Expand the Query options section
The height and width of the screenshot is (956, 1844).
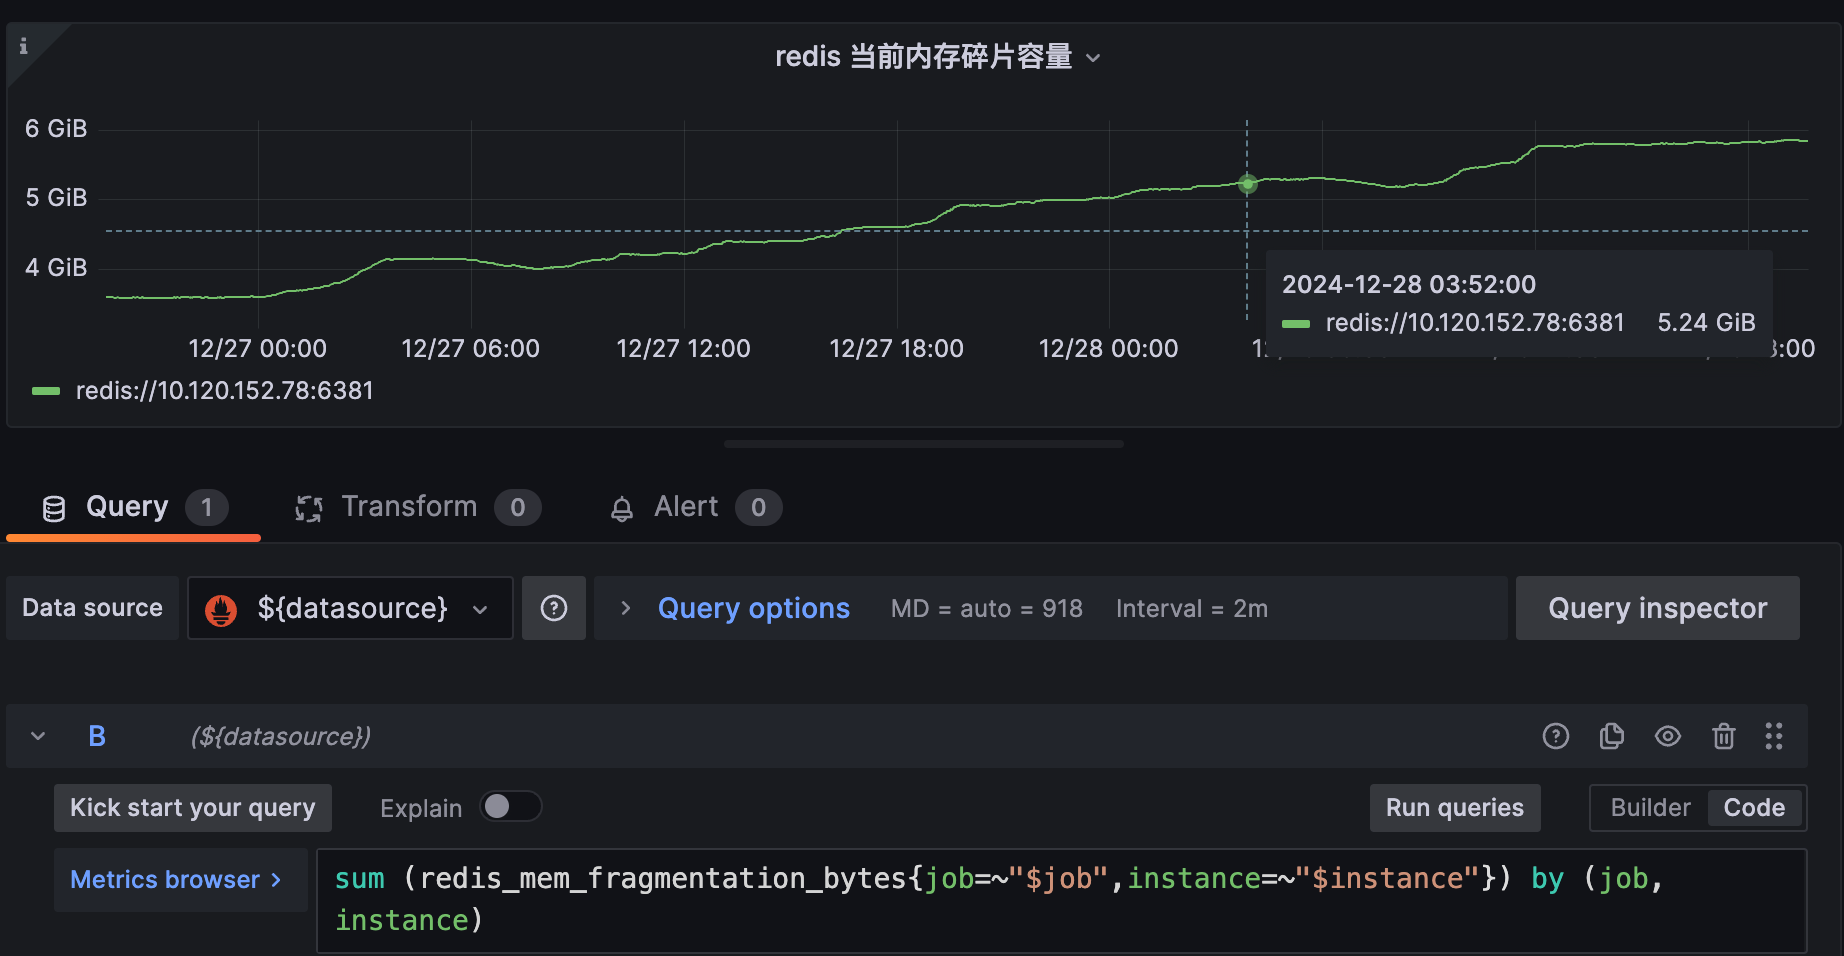tap(753, 608)
